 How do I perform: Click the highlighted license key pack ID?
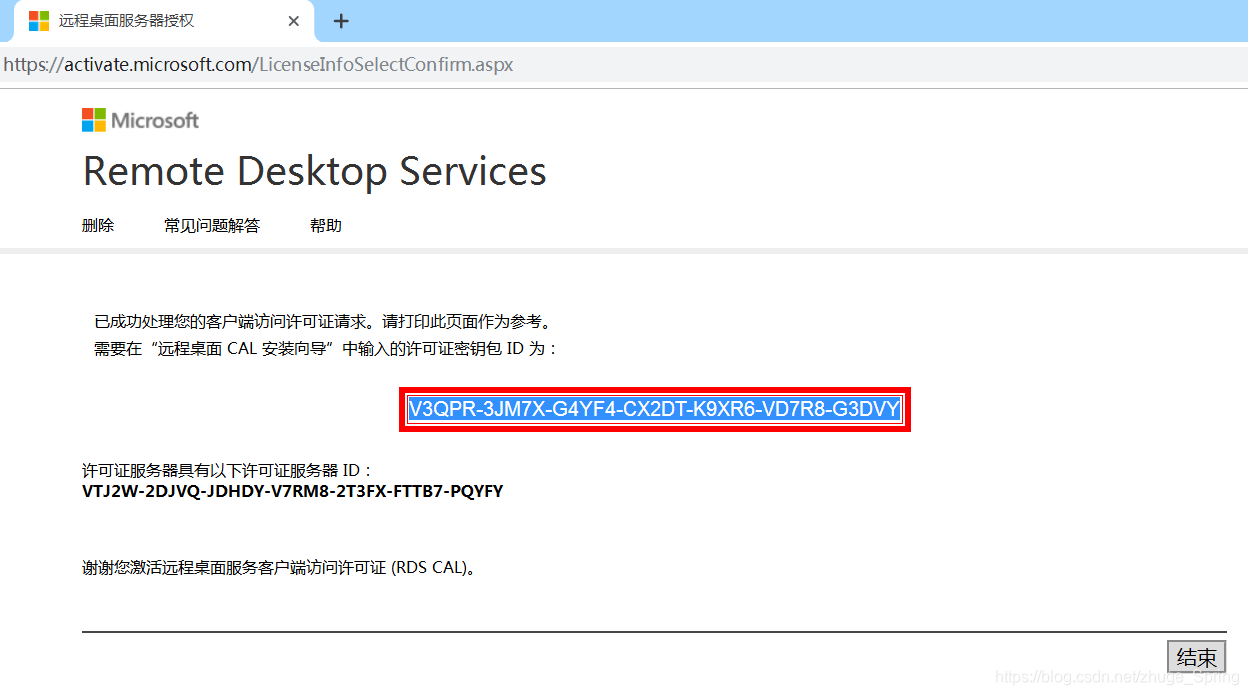point(655,409)
